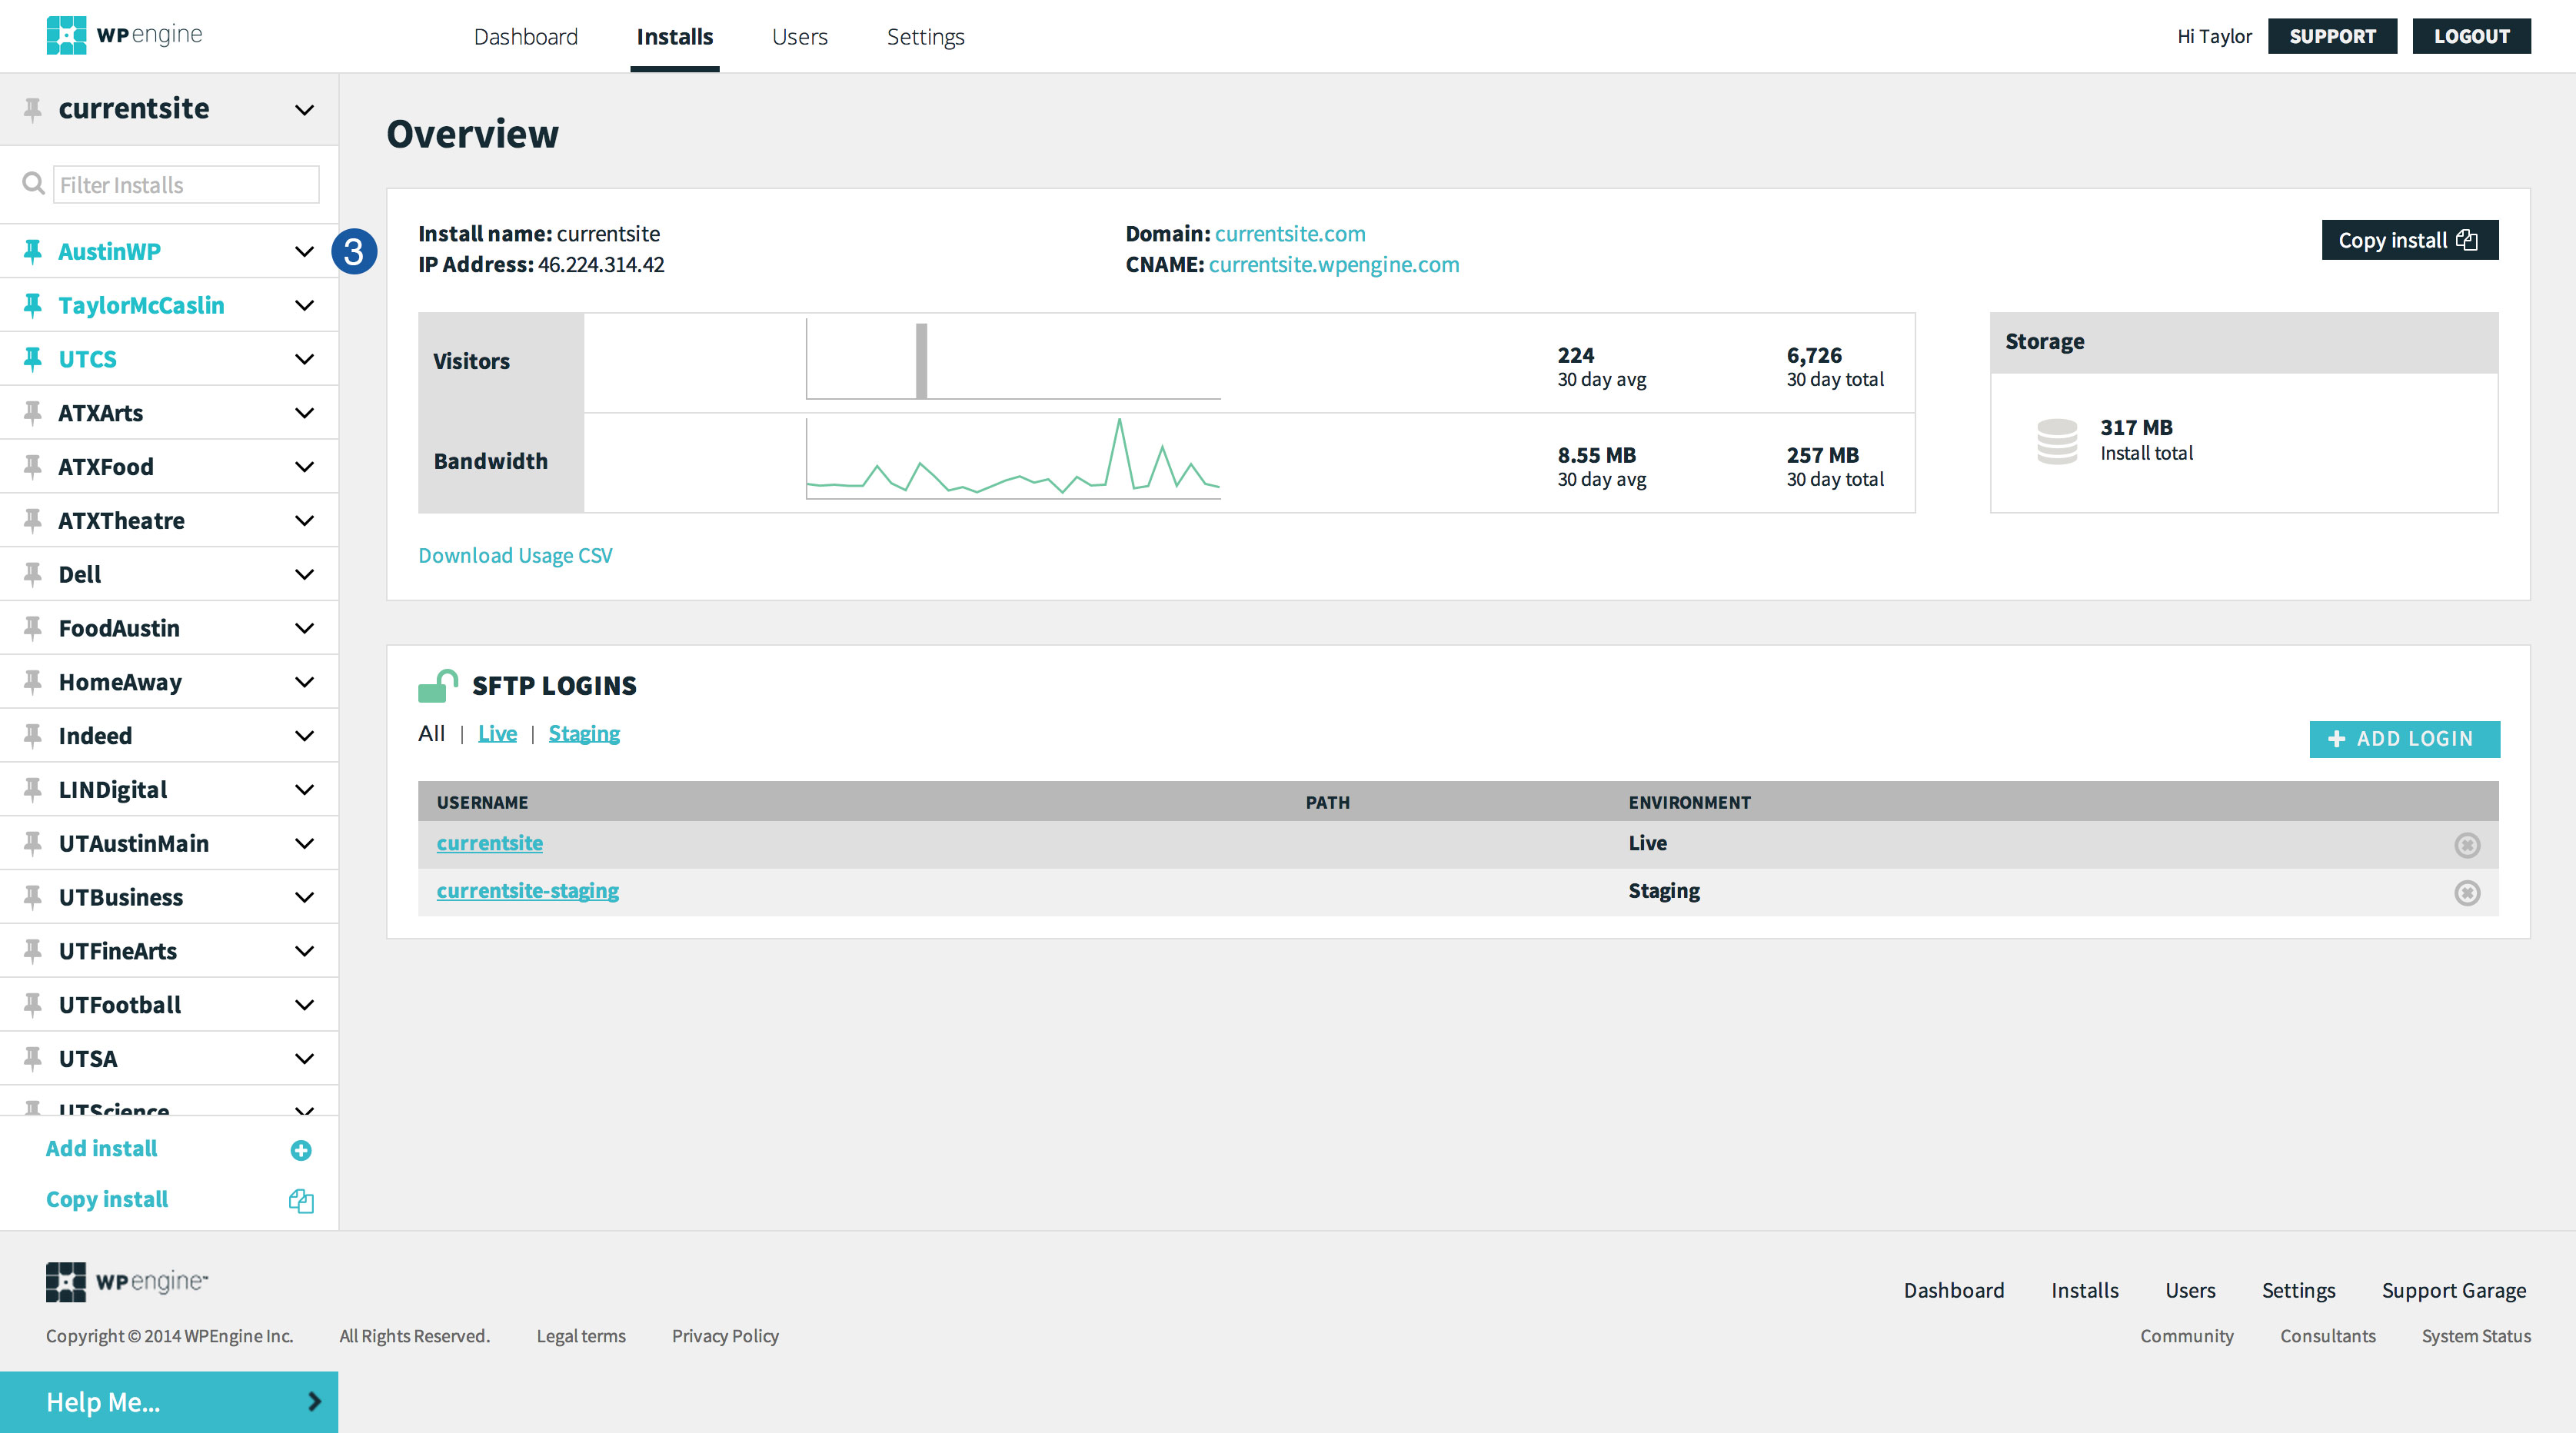Image resolution: width=2576 pixels, height=1433 pixels.
Task: Select the UTAustinMain install name
Action: click(x=134, y=844)
